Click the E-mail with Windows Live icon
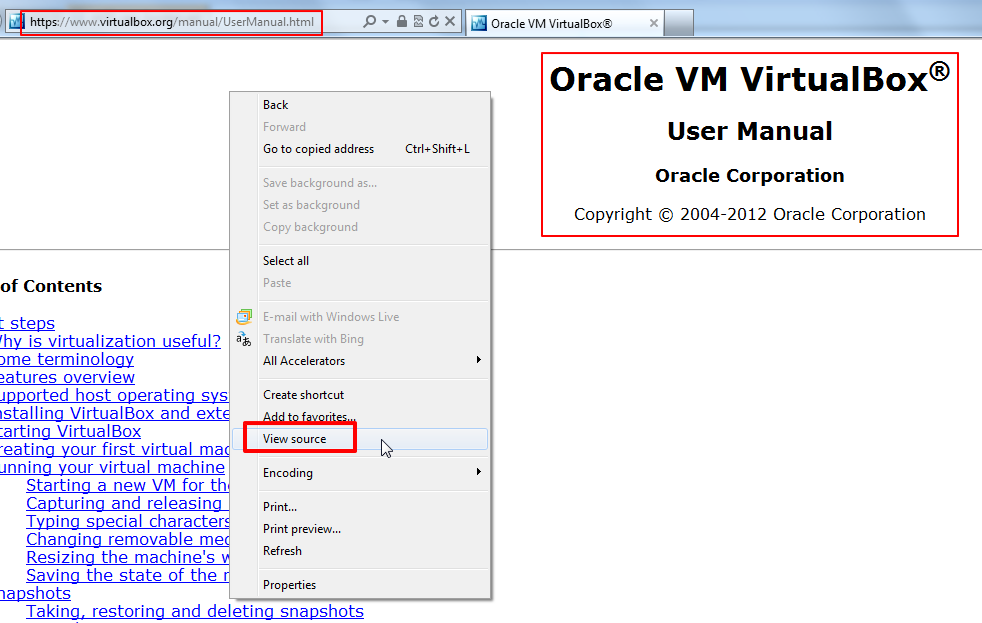This screenshot has height=623, width=982. [x=243, y=317]
